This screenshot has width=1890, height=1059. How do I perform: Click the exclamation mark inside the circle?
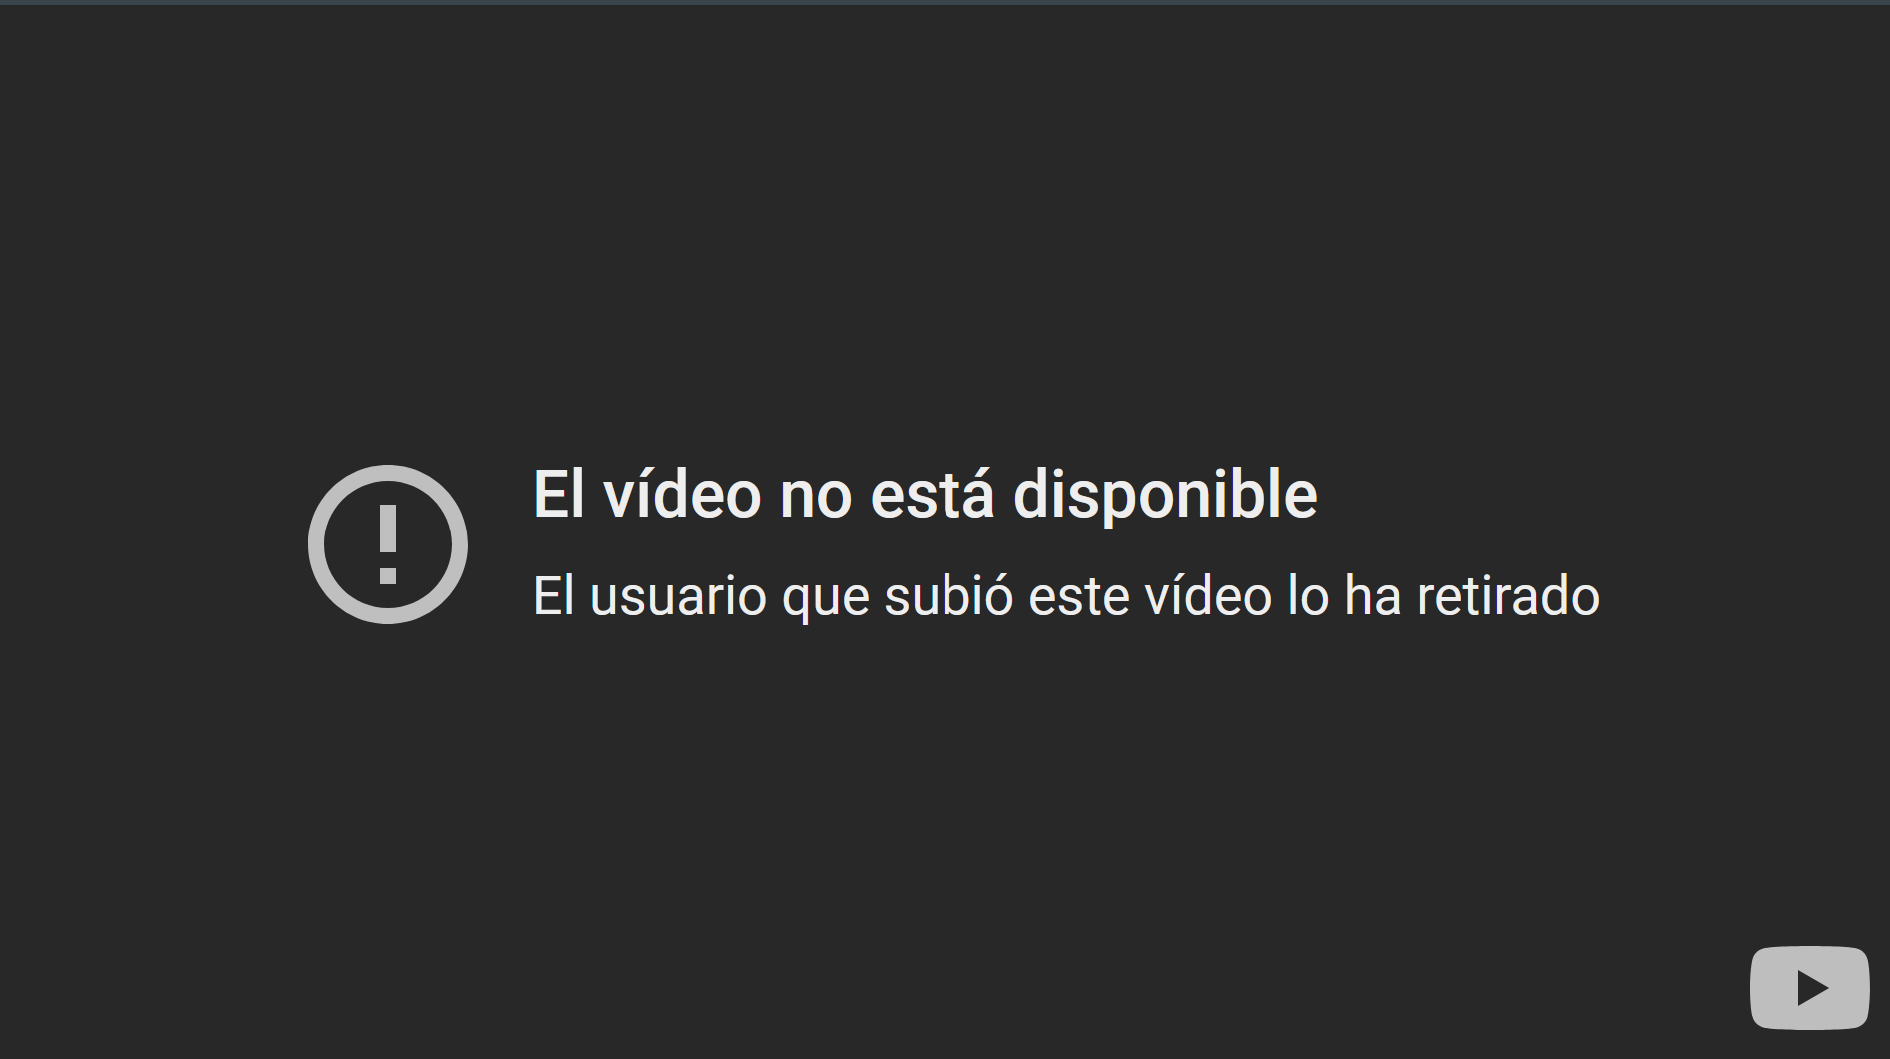(x=388, y=545)
